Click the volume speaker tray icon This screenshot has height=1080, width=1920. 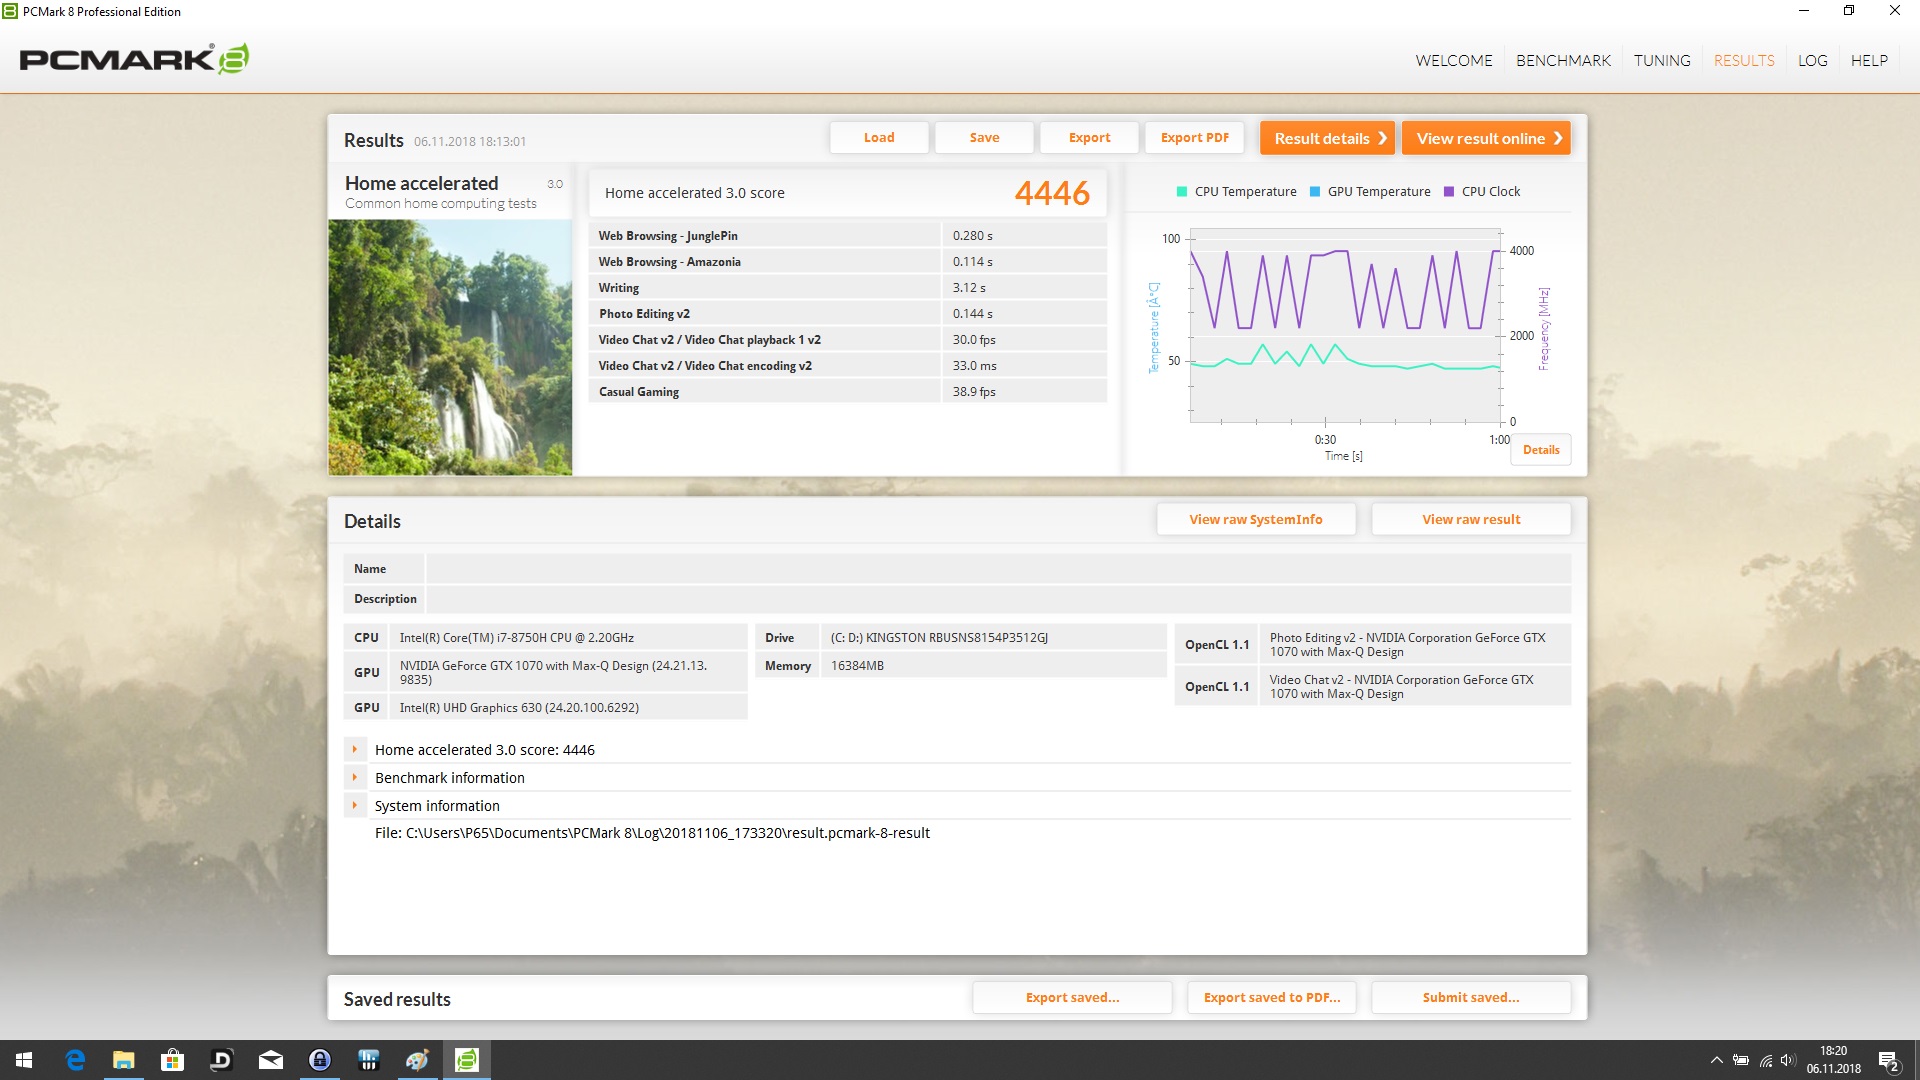[x=1788, y=1060]
